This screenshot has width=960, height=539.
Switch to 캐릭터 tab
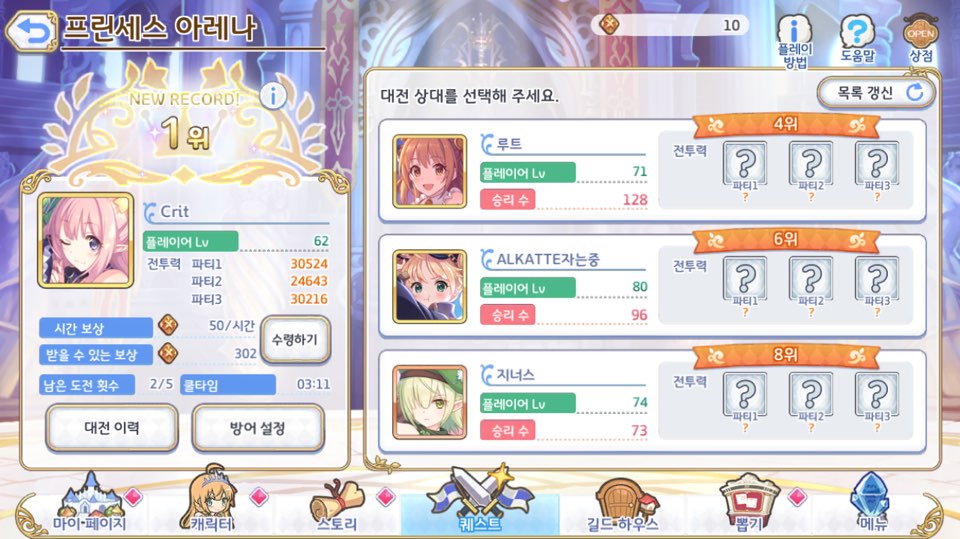[x=211, y=501]
